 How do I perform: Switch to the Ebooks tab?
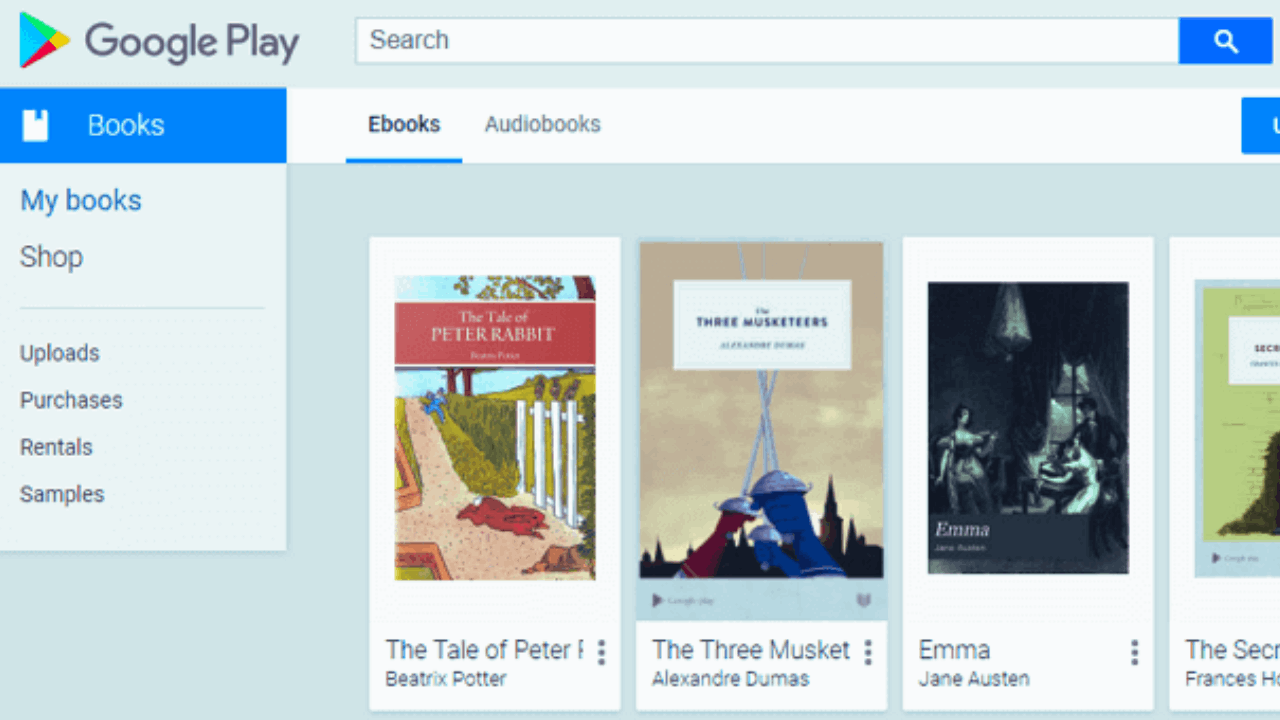point(404,124)
